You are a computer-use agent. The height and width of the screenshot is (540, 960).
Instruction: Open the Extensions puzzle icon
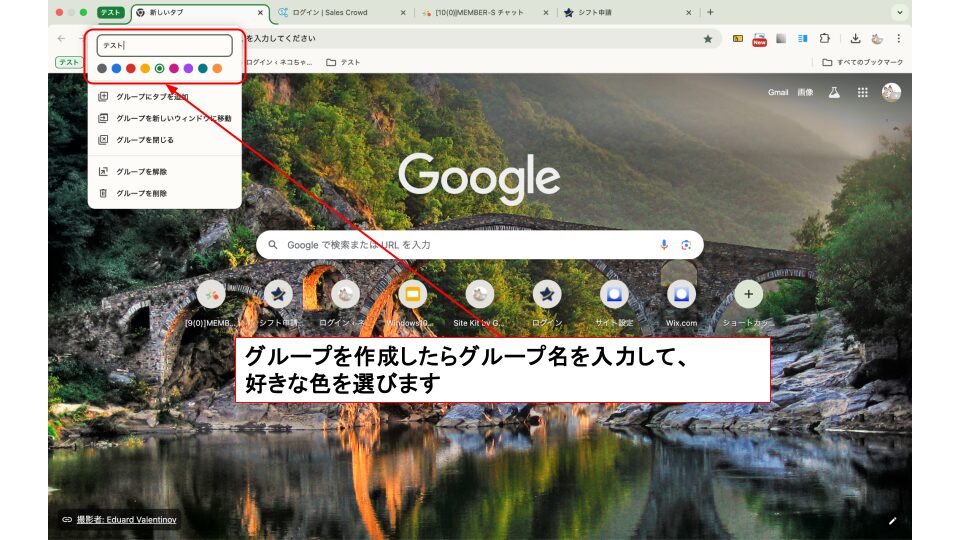click(x=825, y=39)
